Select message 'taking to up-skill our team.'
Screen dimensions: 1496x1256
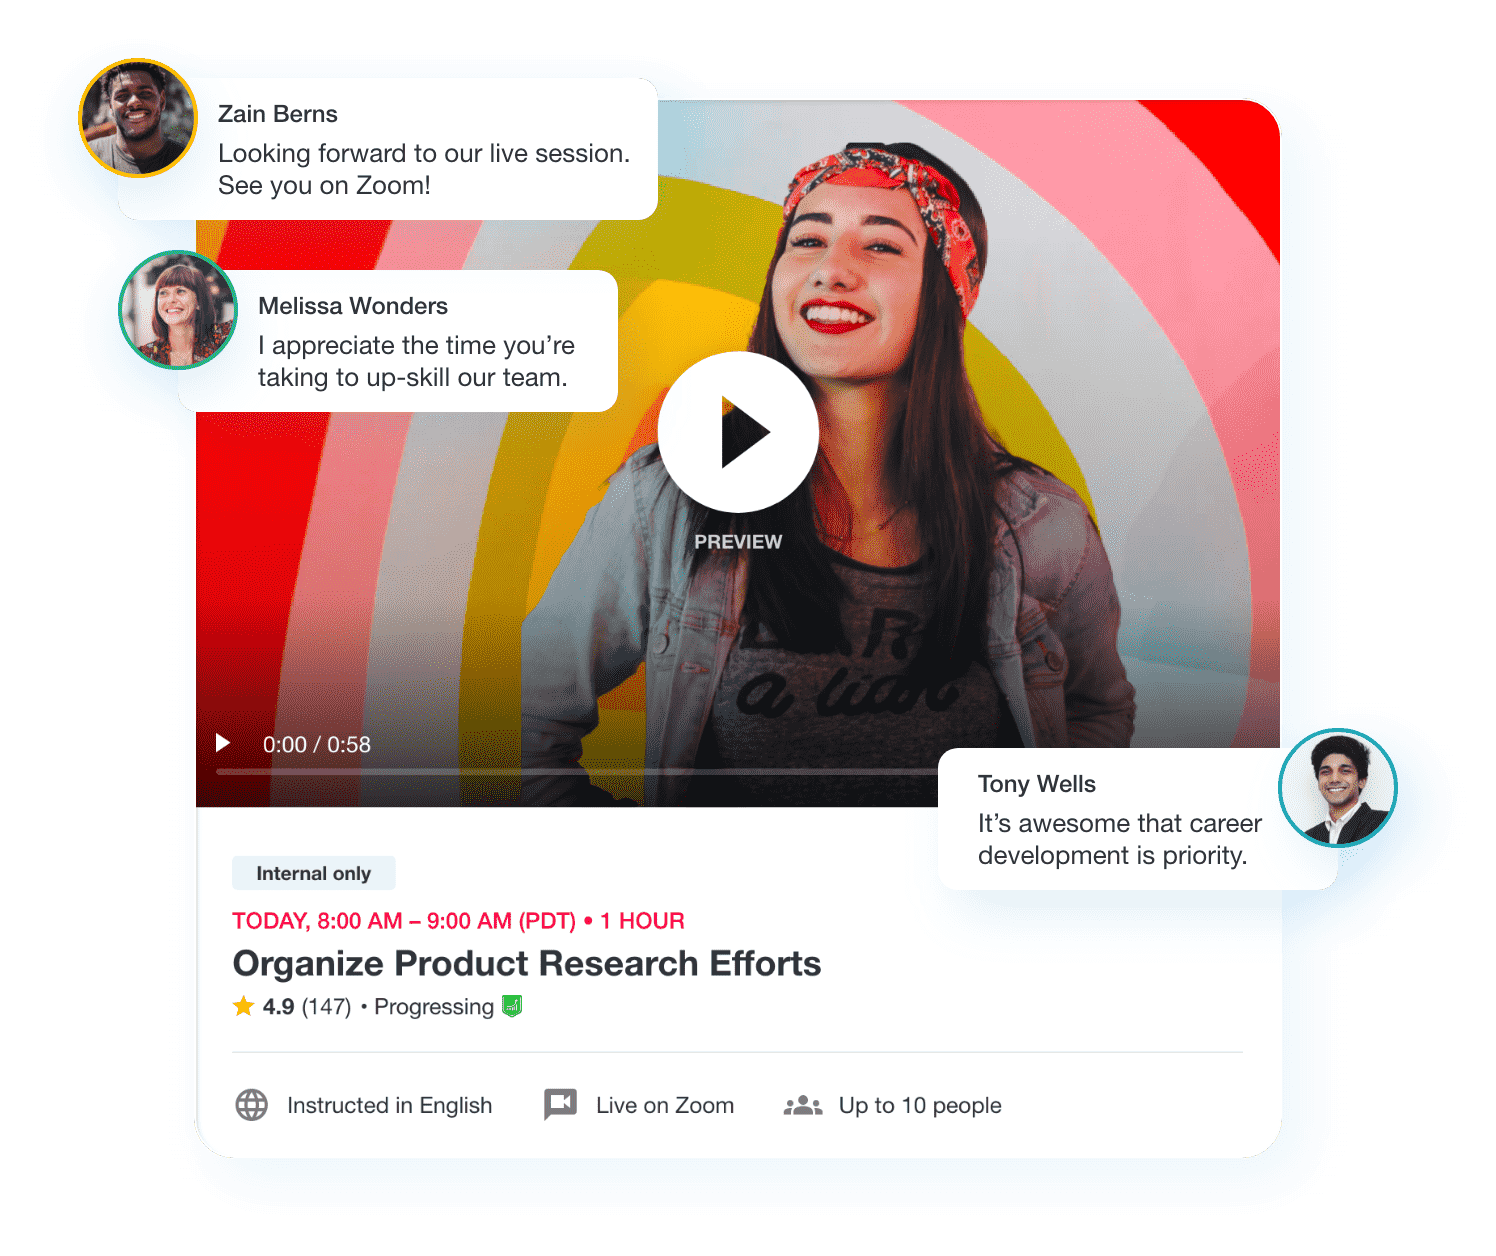413,378
